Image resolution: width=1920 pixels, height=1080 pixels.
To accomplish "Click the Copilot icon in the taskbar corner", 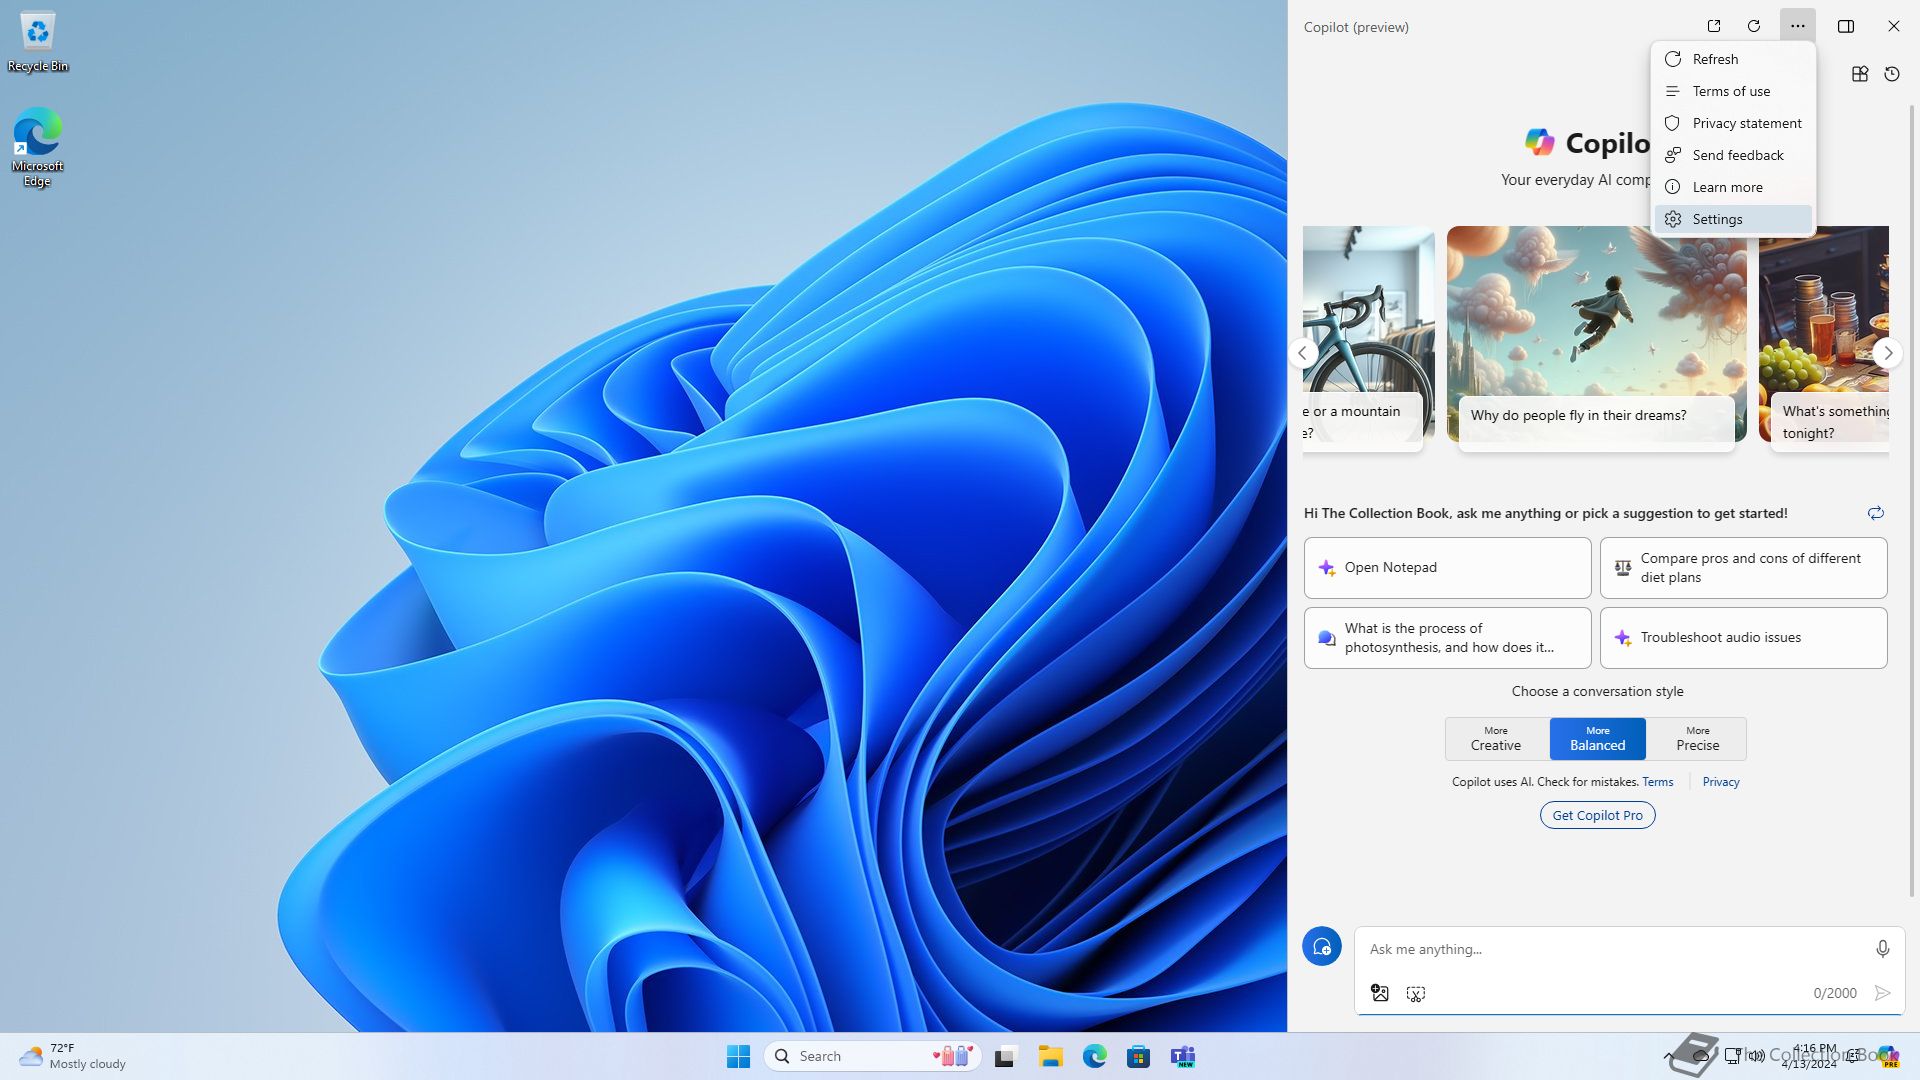I will pyautogui.click(x=1888, y=1057).
